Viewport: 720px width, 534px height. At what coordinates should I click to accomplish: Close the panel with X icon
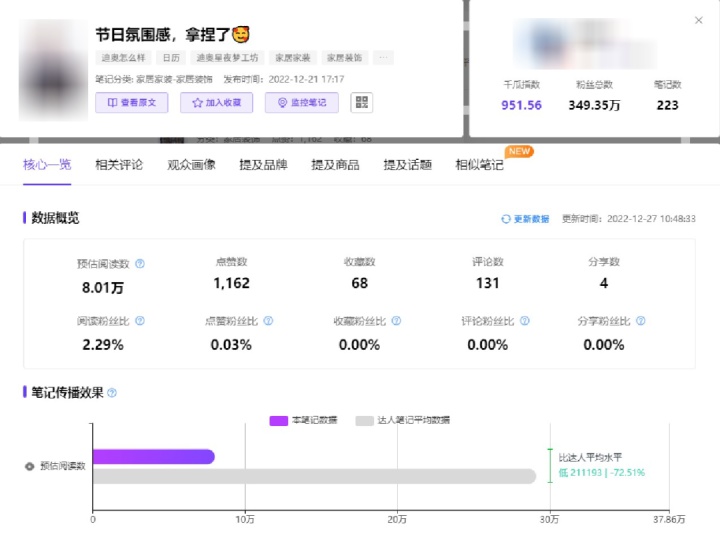pos(698,20)
